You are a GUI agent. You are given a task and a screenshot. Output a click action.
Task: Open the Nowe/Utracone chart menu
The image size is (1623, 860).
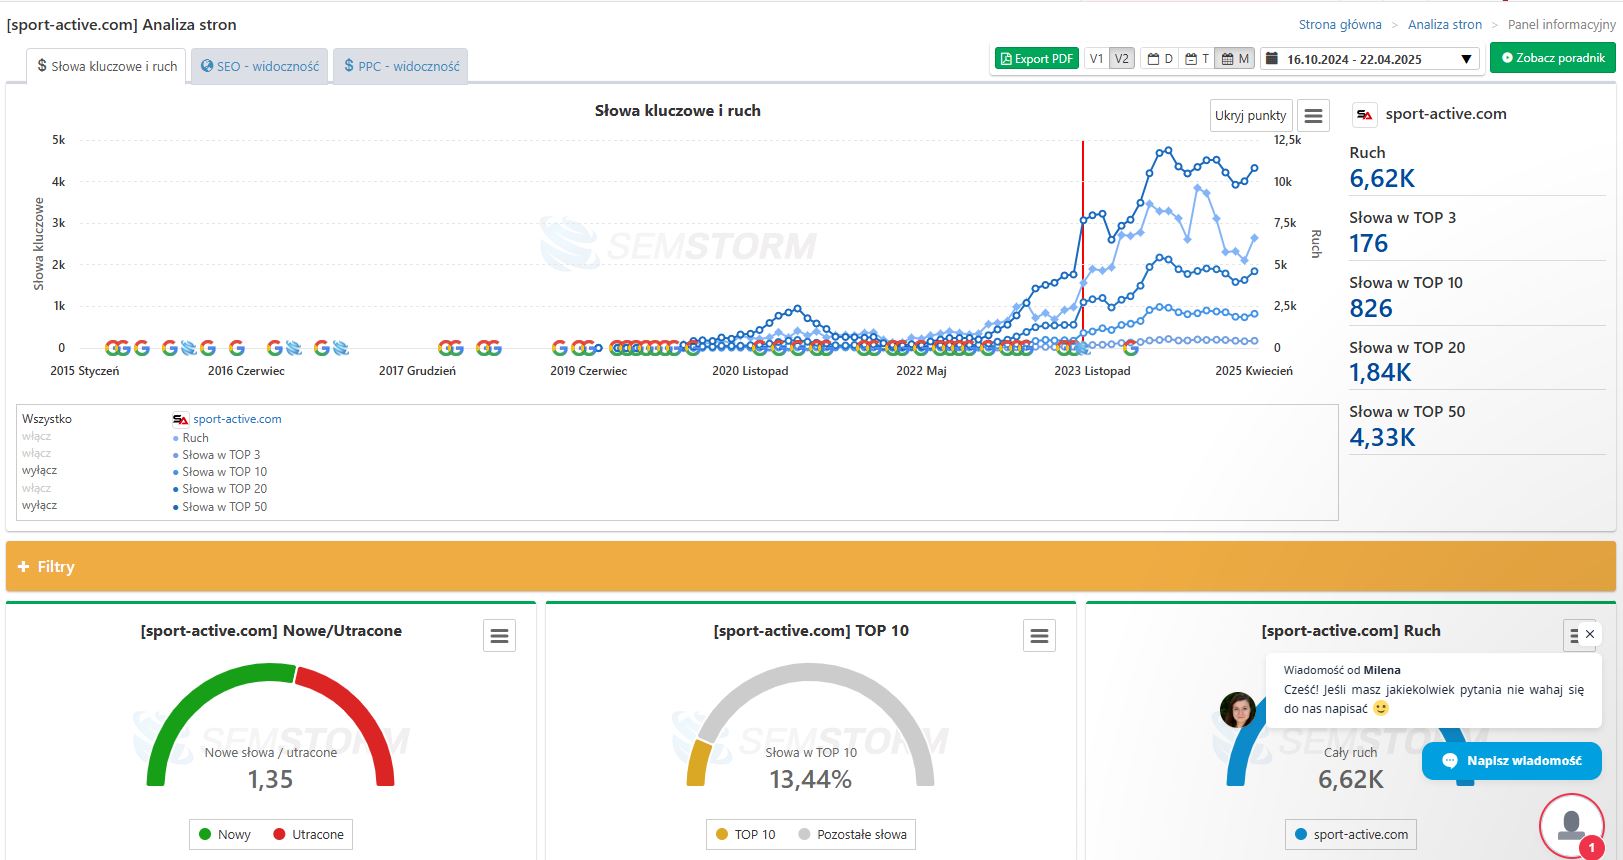500,636
